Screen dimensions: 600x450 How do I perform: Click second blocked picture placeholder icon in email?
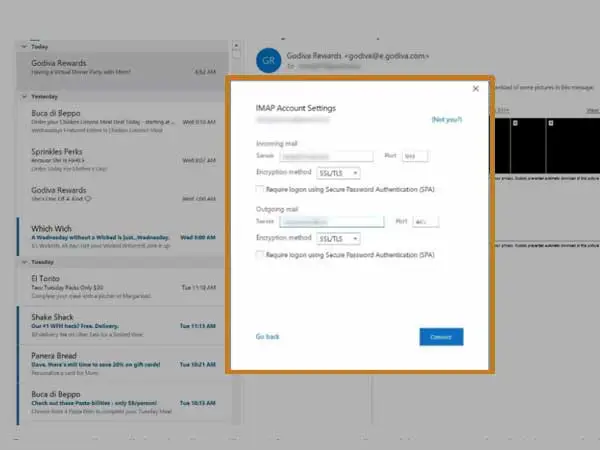pos(551,123)
